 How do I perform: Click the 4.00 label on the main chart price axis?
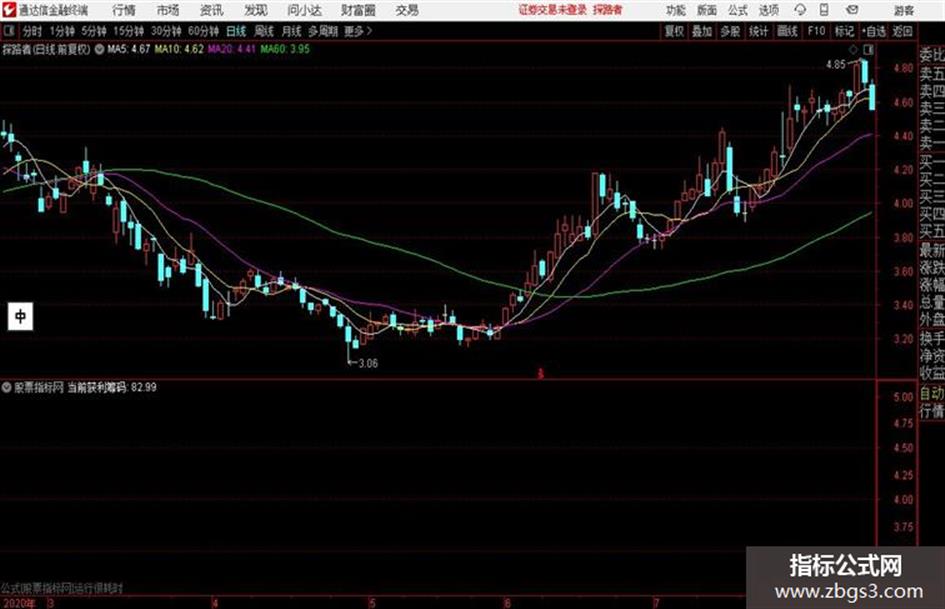(903, 204)
